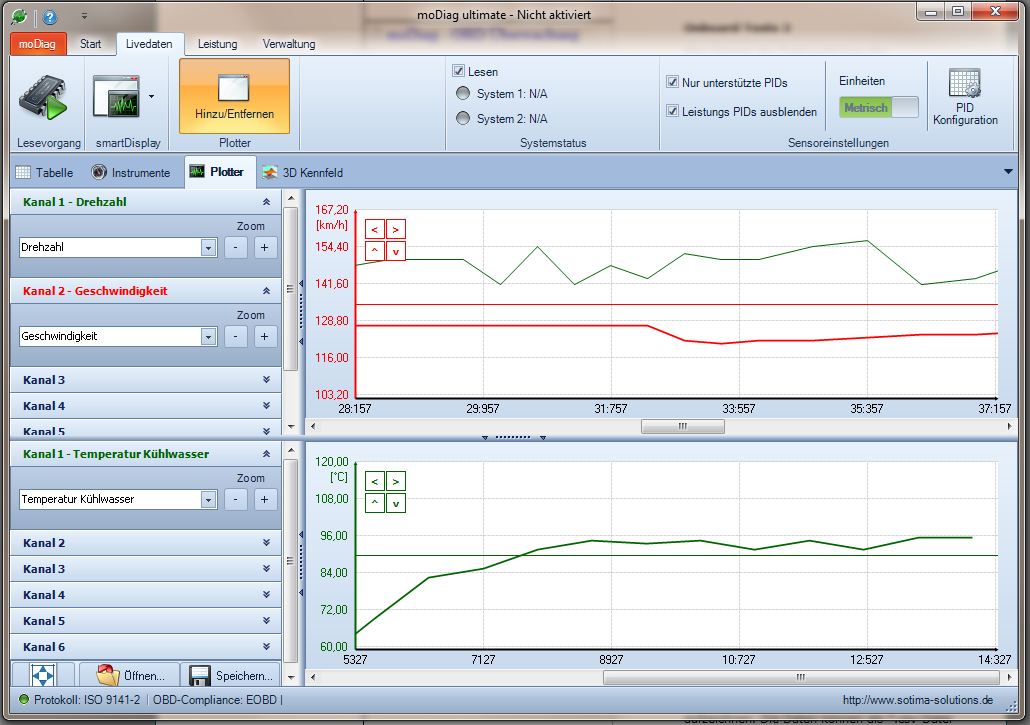
Task: Pan the green lower plot left with the arrow
Action: tap(375, 482)
